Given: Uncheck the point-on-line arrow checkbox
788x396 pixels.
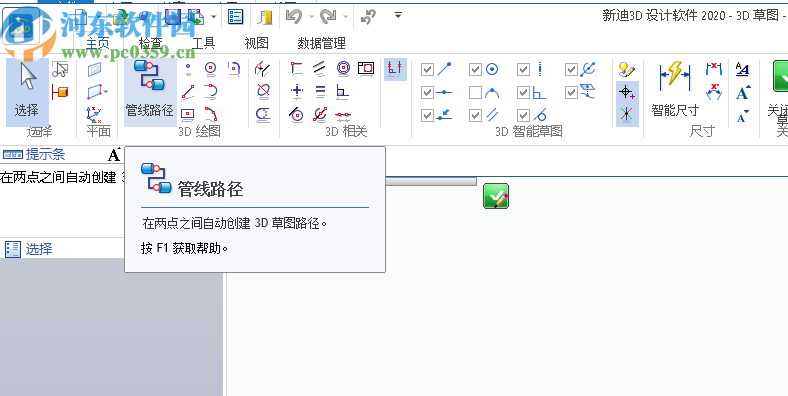Looking at the screenshot, I should [x=427, y=116].
